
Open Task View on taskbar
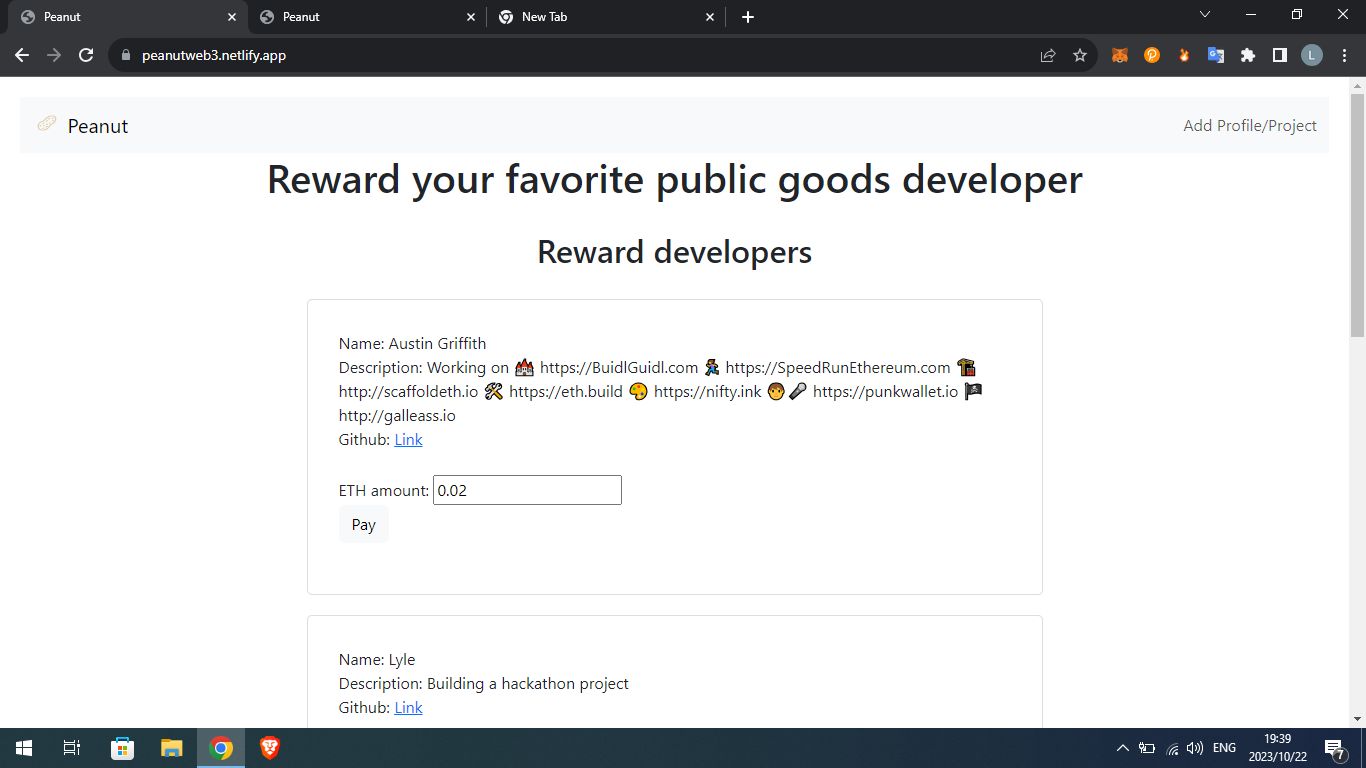click(x=72, y=748)
